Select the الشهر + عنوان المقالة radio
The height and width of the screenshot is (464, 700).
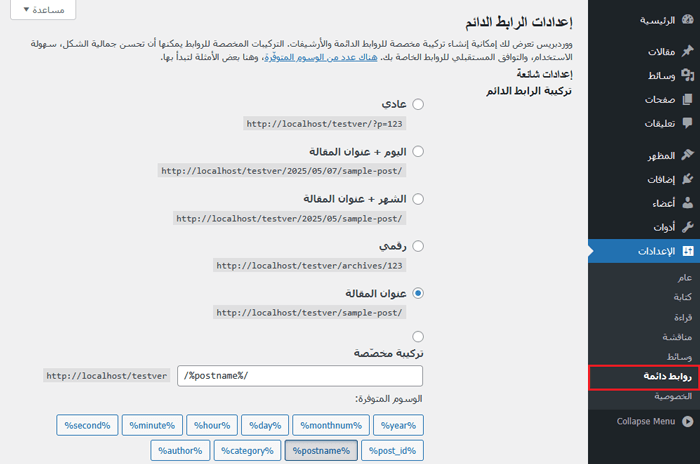(x=418, y=199)
